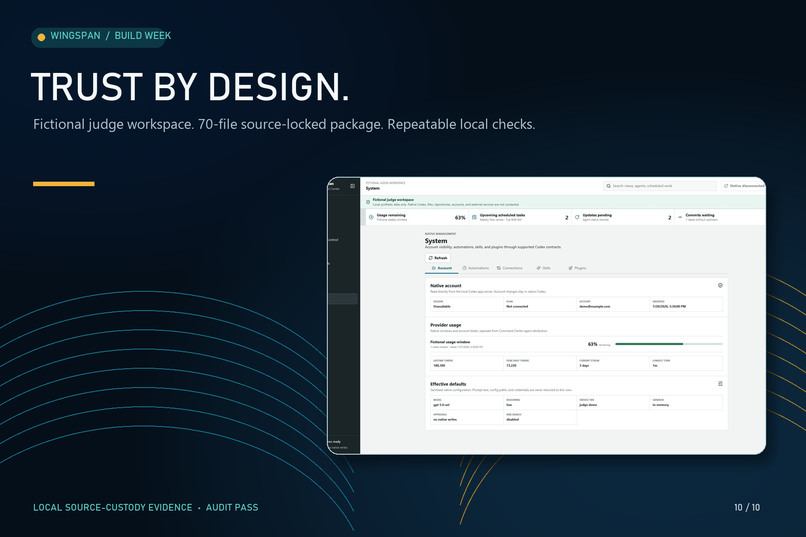The image size is (806, 537).
Task: Focus the Search views, agents field
Action: (x=660, y=186)
